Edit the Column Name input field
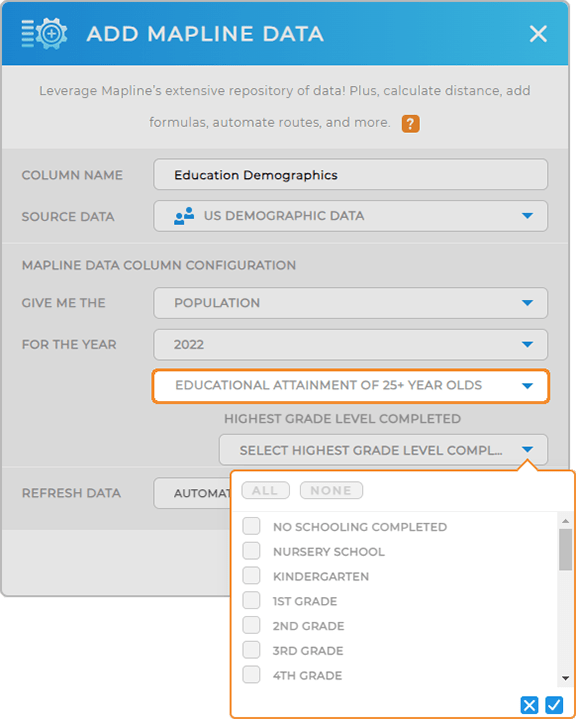The height and width of the screenshot is (719, 576). click(x=350, y=174)
